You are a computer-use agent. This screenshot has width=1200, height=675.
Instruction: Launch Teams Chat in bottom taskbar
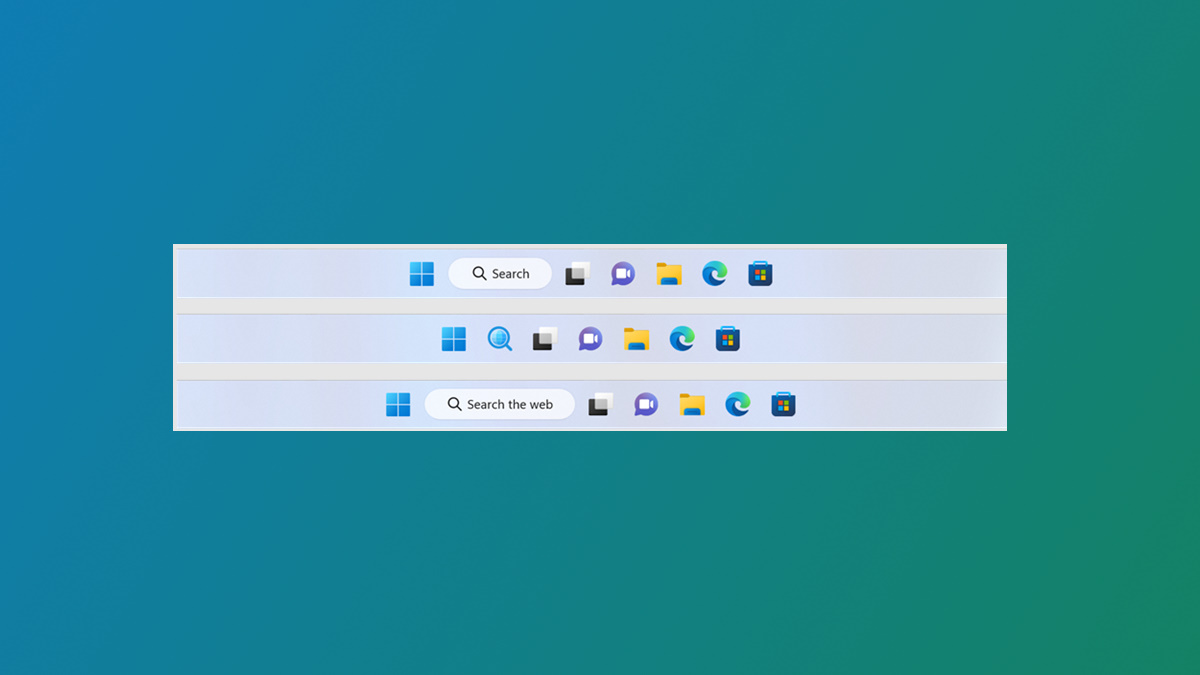point(646,404)
